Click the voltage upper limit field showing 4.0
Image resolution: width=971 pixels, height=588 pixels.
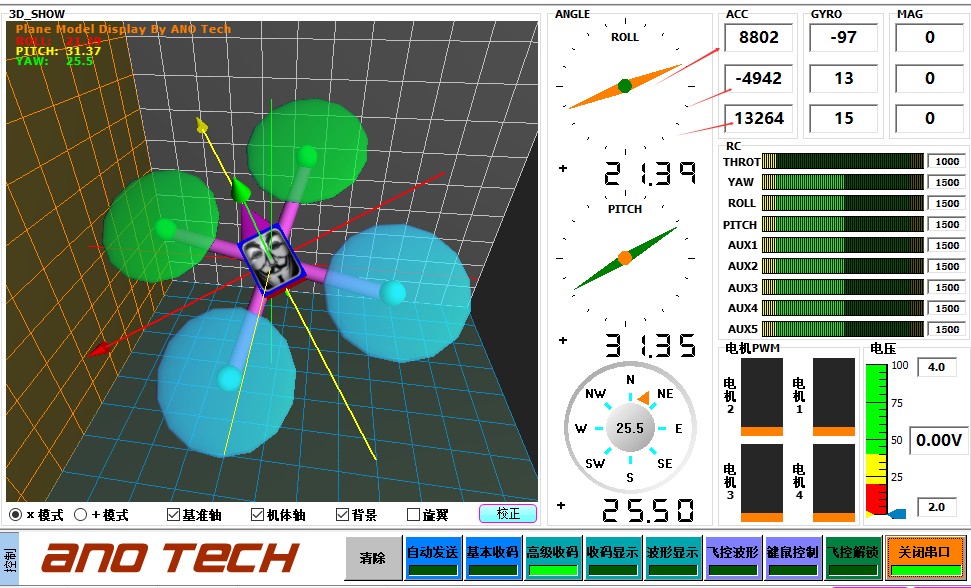[936, 367]
